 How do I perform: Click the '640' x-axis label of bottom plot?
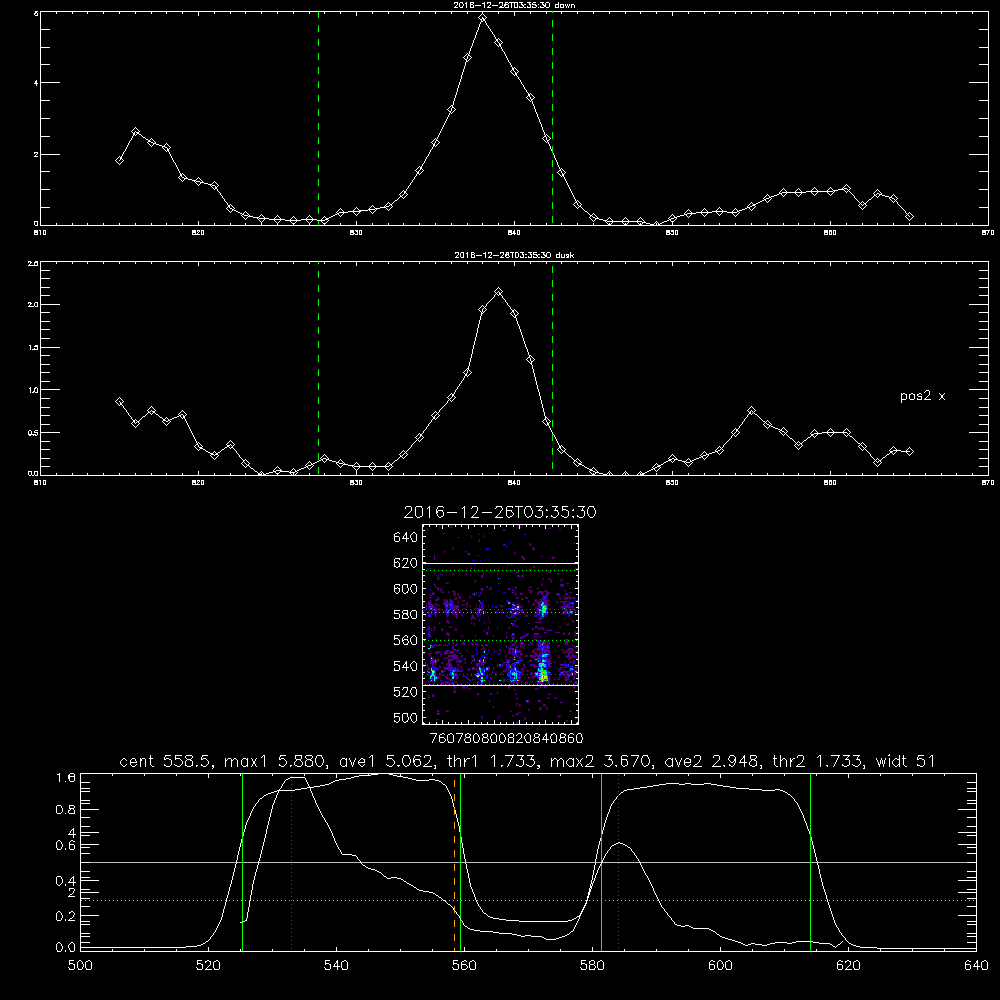(x=976, y=966)
